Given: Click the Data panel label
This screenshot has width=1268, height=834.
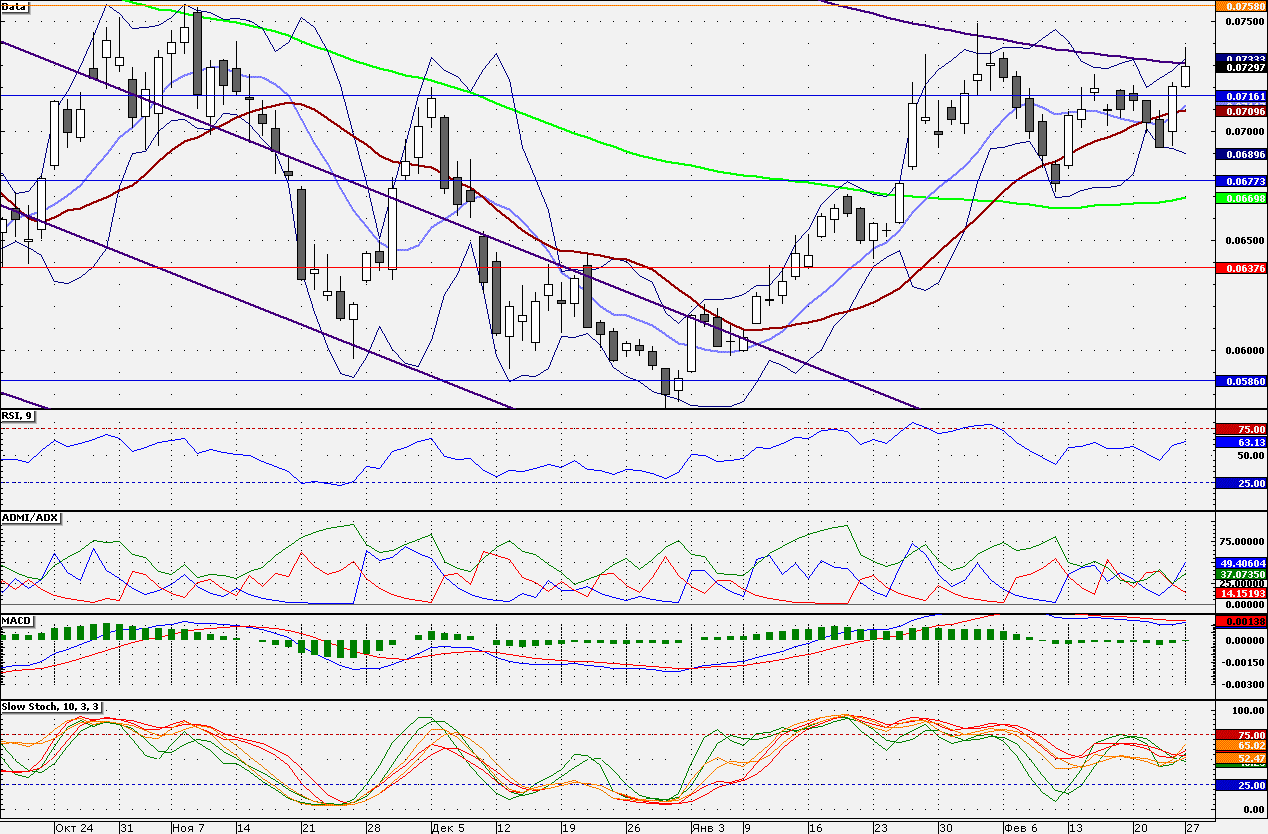Looking at the screenshot, I should (x=15, y=6).
